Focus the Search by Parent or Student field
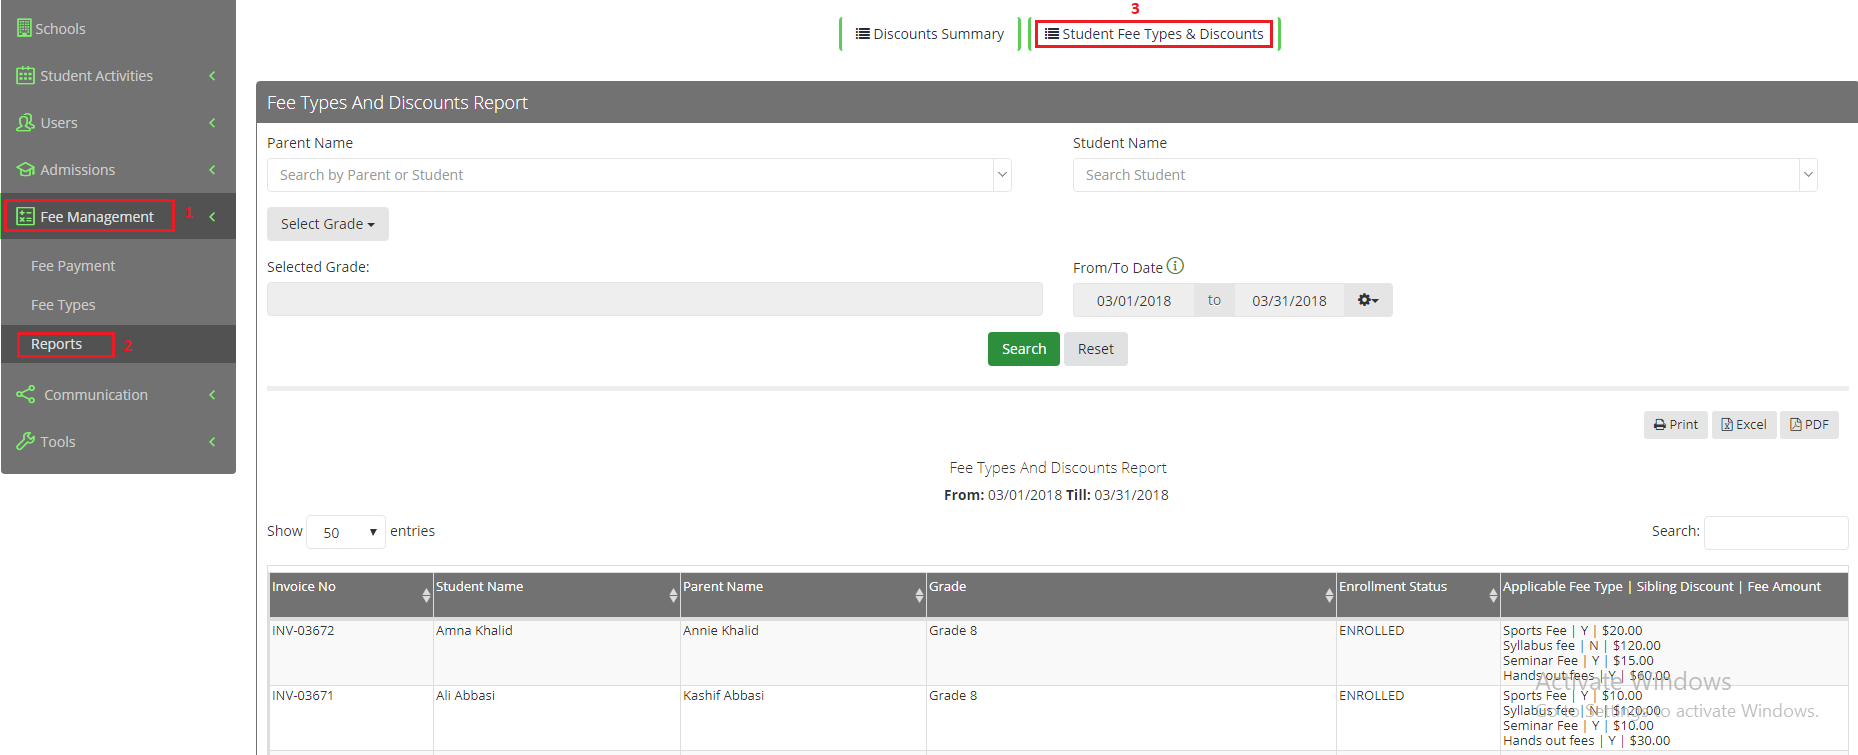 pyautogui.click(x=631, y=175)
